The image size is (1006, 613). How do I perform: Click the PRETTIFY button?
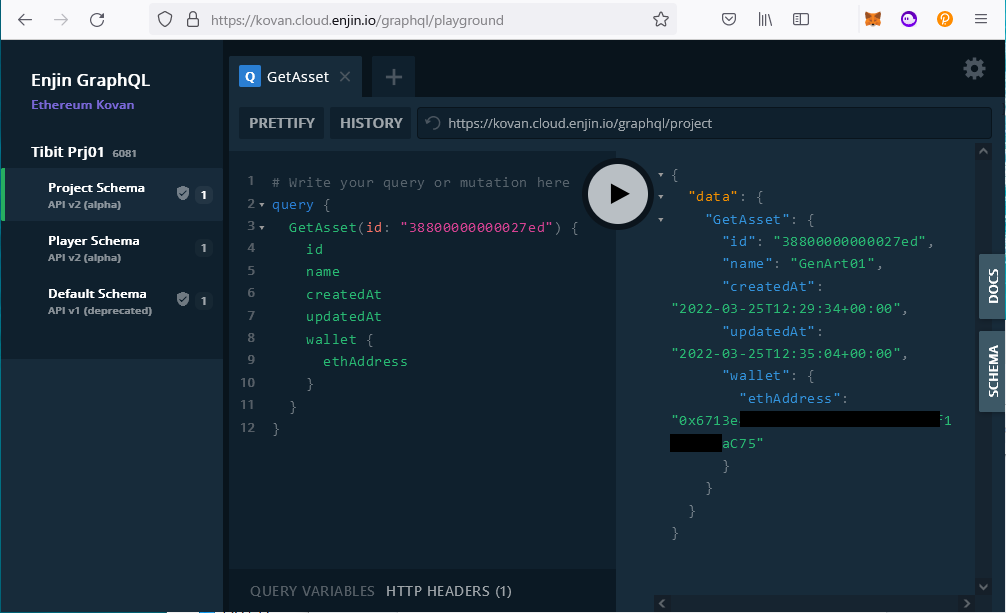click(282, 123)
